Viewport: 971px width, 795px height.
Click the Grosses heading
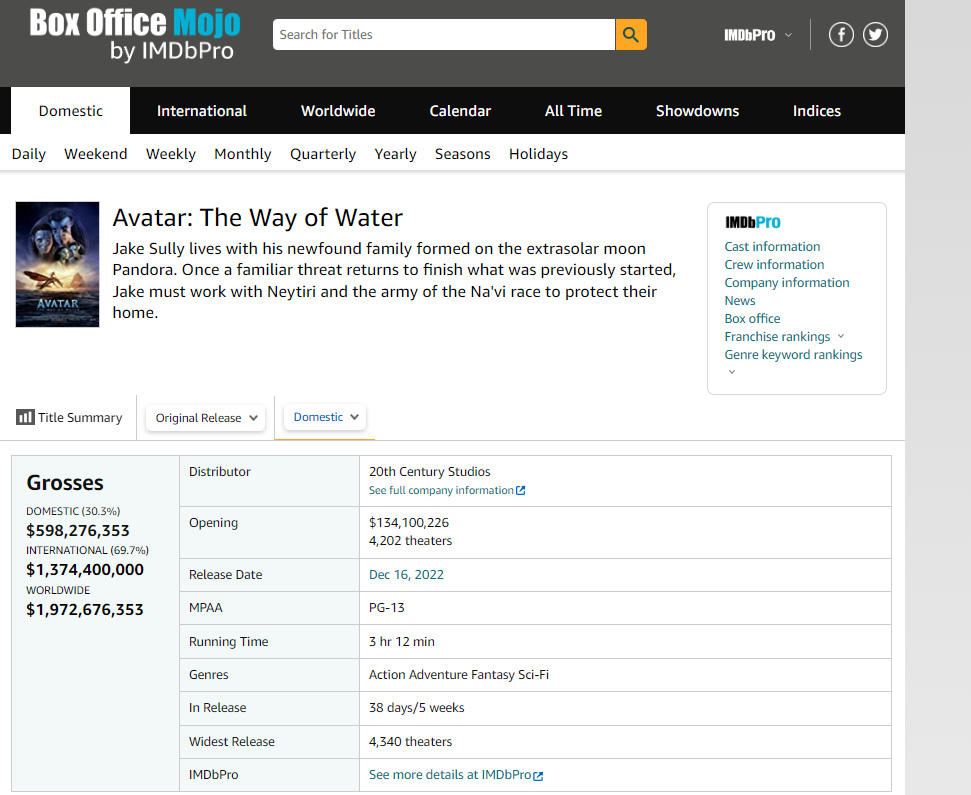click(65, 483)
